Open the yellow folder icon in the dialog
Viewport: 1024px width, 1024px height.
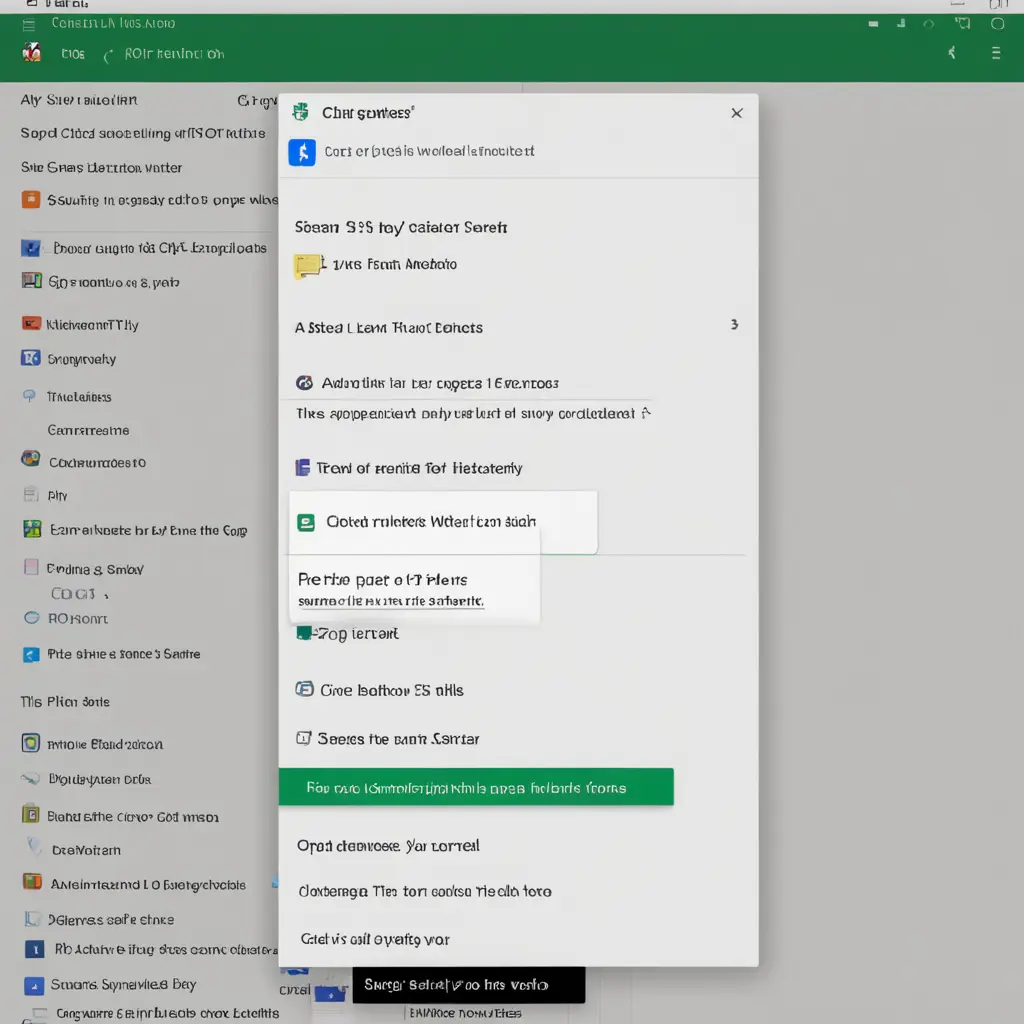[307, 265]
